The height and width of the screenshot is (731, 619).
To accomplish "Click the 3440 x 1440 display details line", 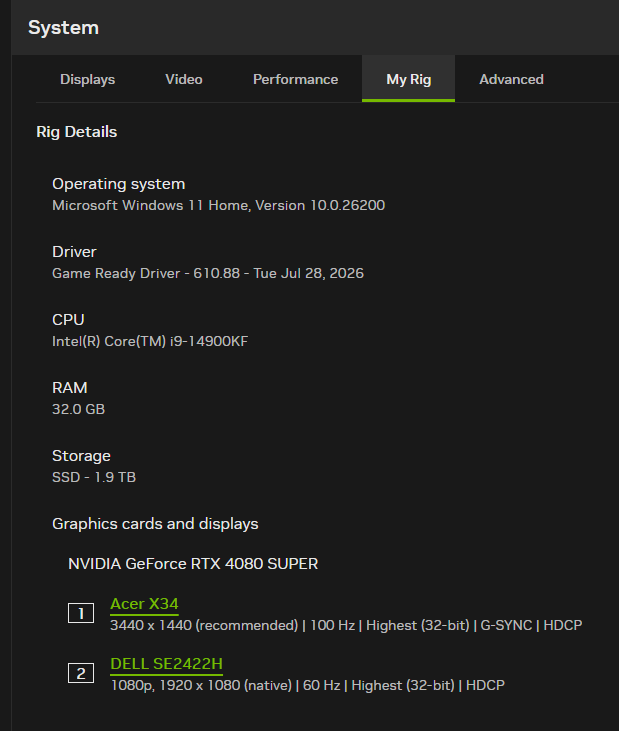I will (x=346, y=625).
